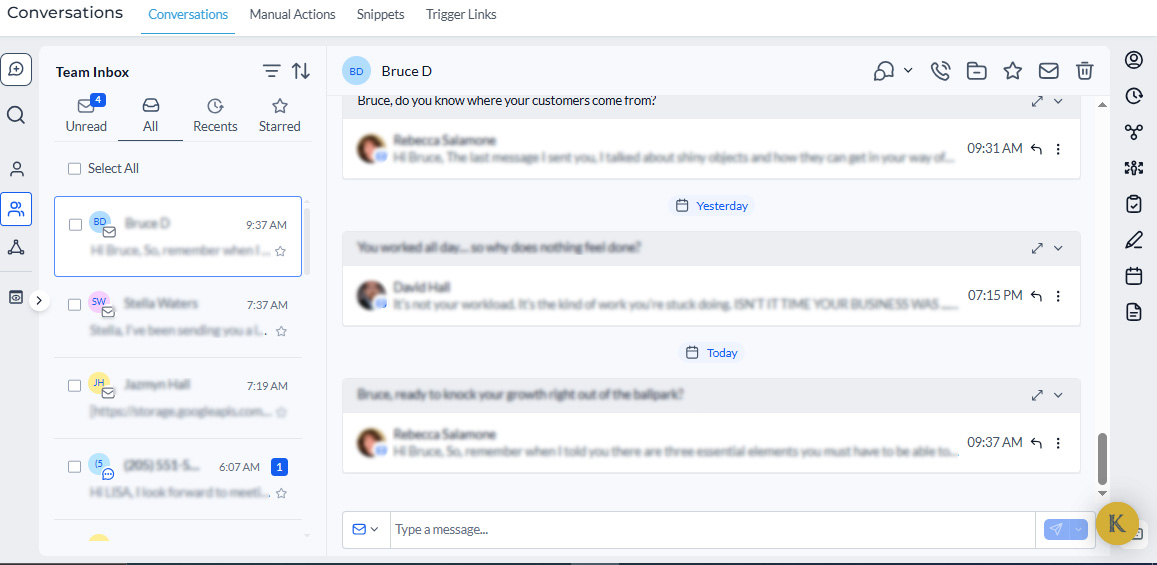Open the tasks clipboard-check icon in right panel
Screen dimensions: 1157x565
(x=1133, y=204)
